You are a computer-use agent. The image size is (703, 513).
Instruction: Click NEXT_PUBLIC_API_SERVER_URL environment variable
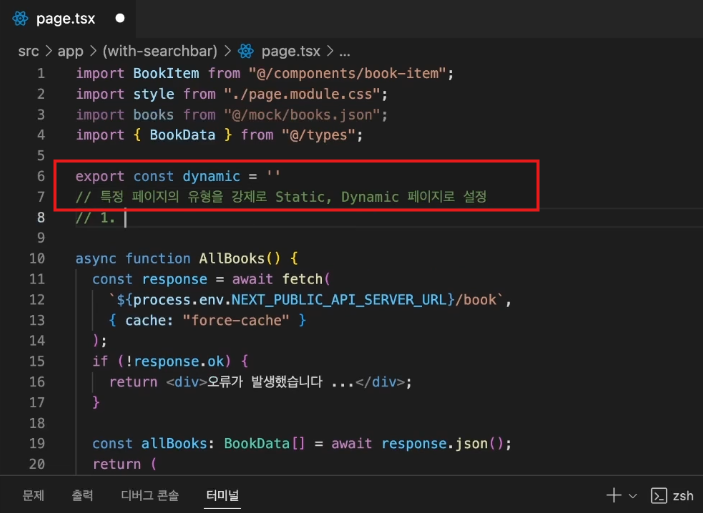coord(339,300)
